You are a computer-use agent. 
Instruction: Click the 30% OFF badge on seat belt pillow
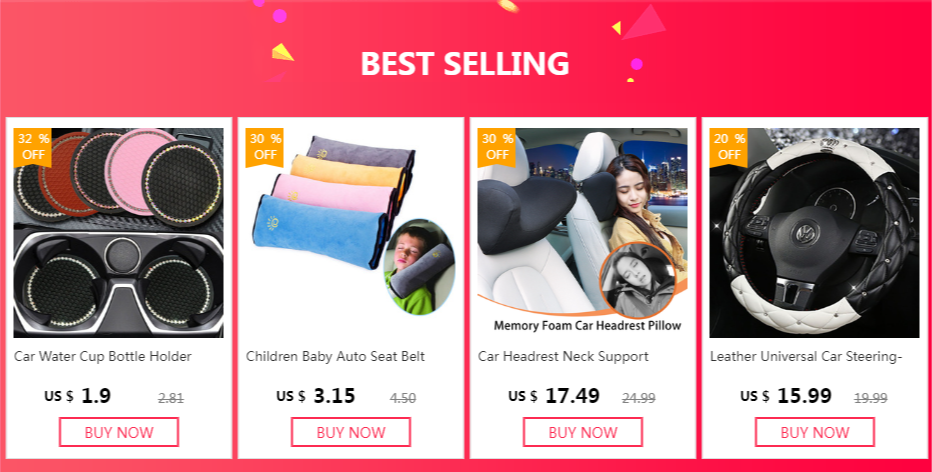pos(265,147)
